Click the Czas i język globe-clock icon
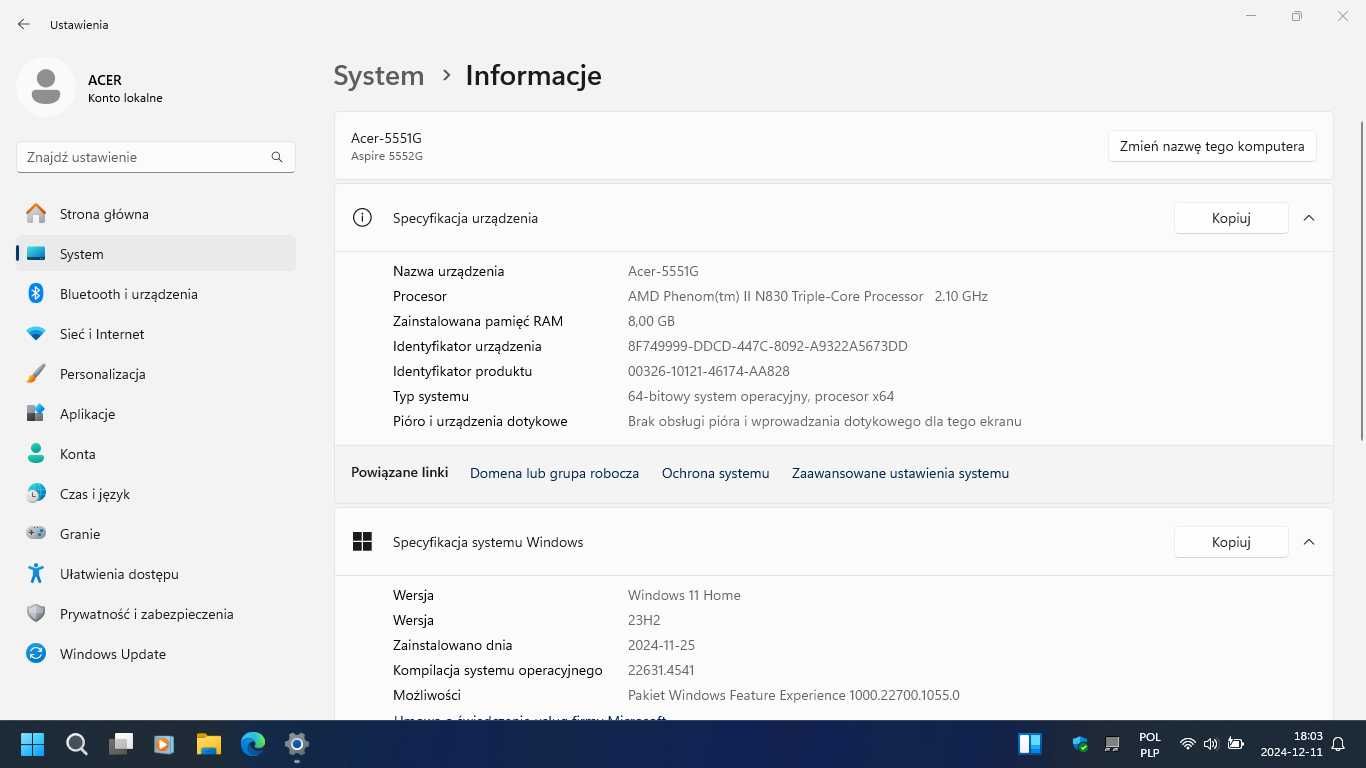This screenshot has width=1366, height=768. click(x=36, y=493)
